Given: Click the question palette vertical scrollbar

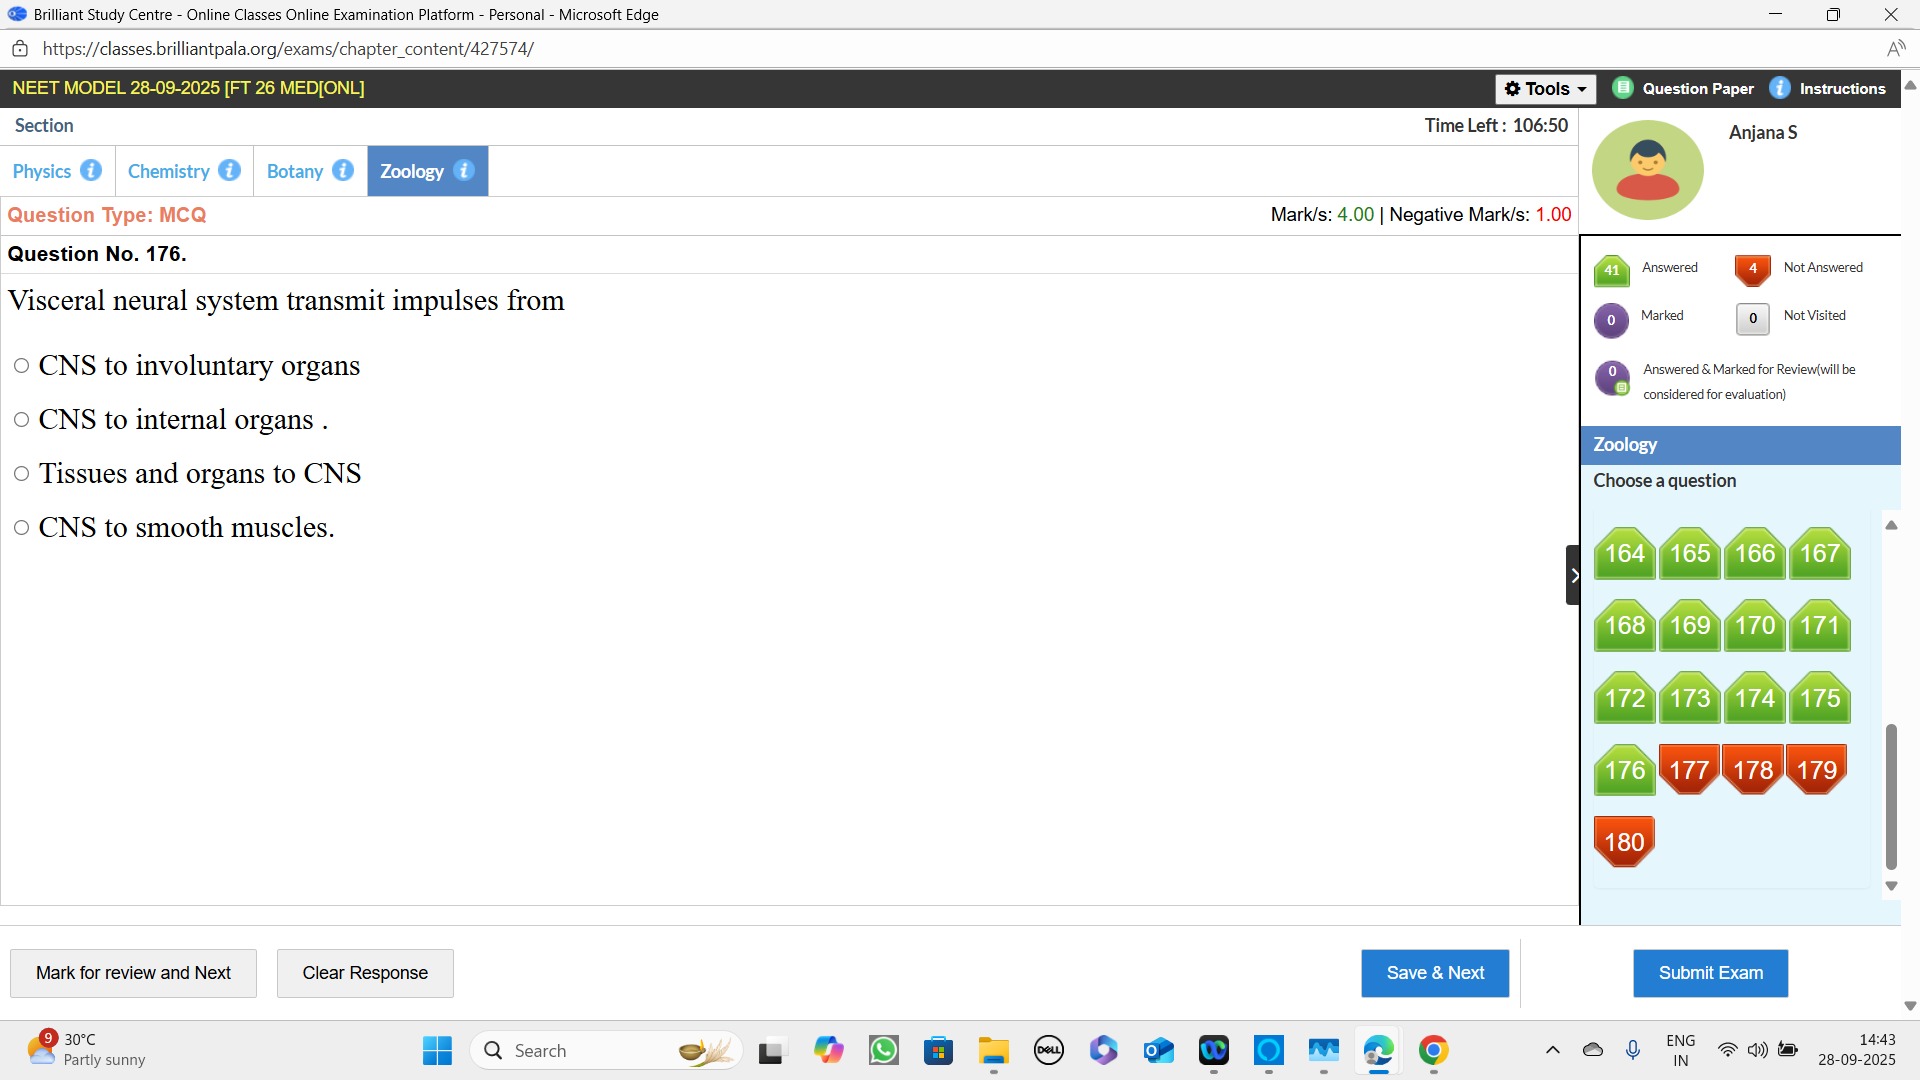Looking at the screenshot, I should (x=1891, y=796).
